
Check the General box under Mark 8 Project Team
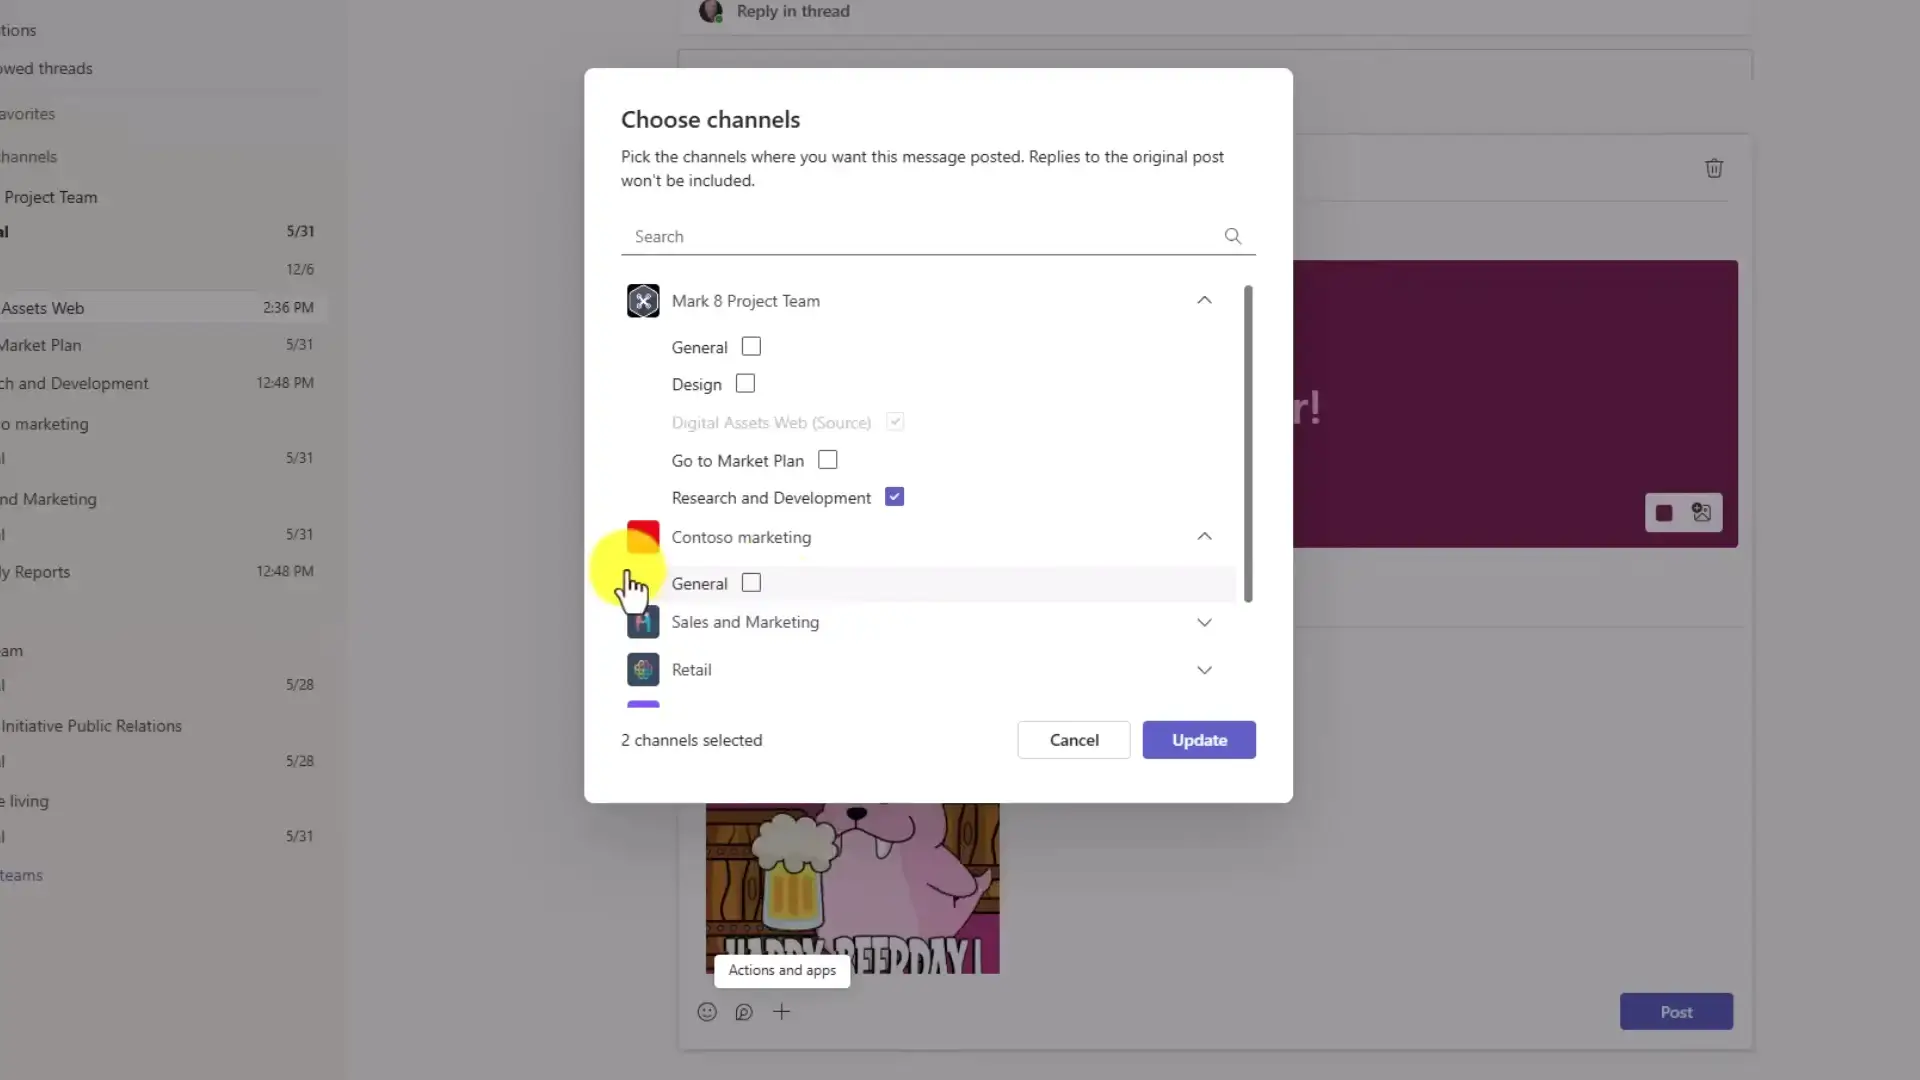(x=751, y=346)
